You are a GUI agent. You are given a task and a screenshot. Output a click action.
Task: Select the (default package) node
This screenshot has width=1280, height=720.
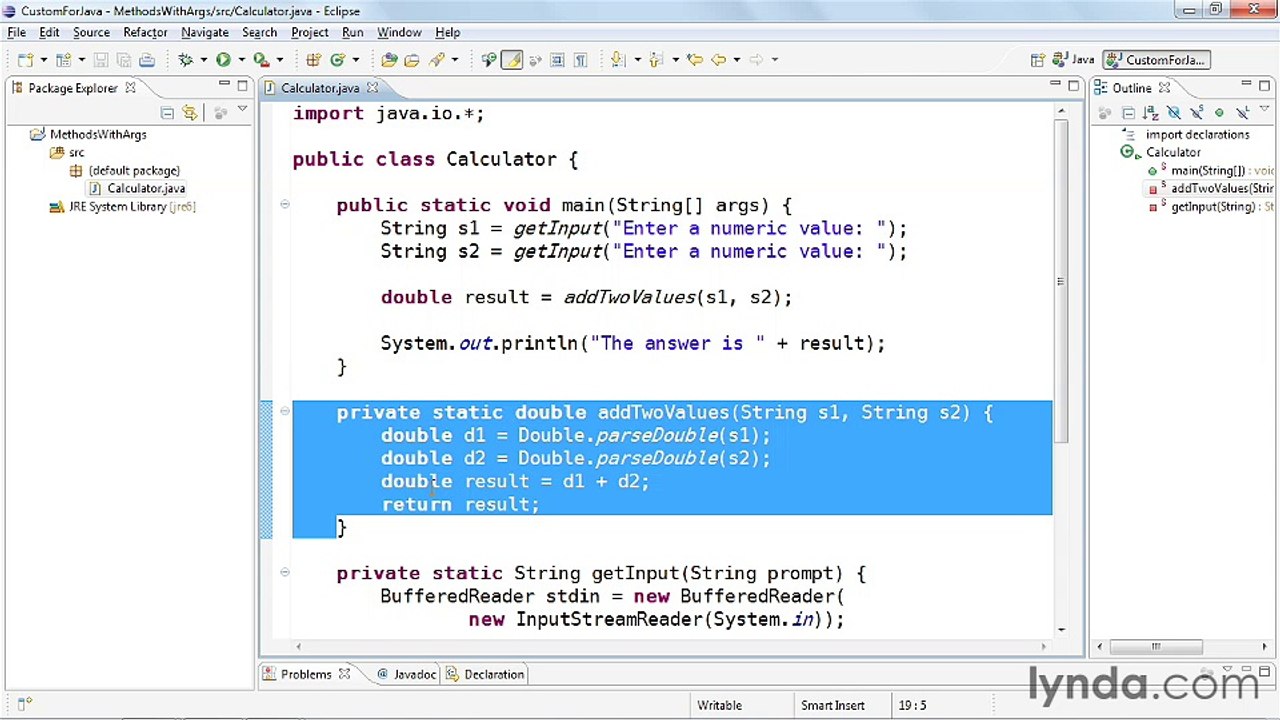pos(134,170)
